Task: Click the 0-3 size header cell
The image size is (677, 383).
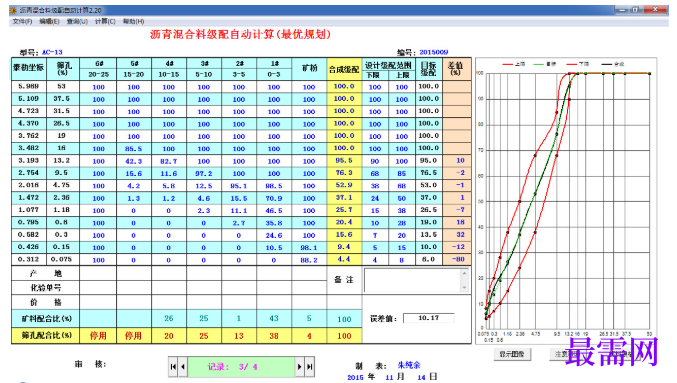Action: pyautogui.click(x=274, y=75)
